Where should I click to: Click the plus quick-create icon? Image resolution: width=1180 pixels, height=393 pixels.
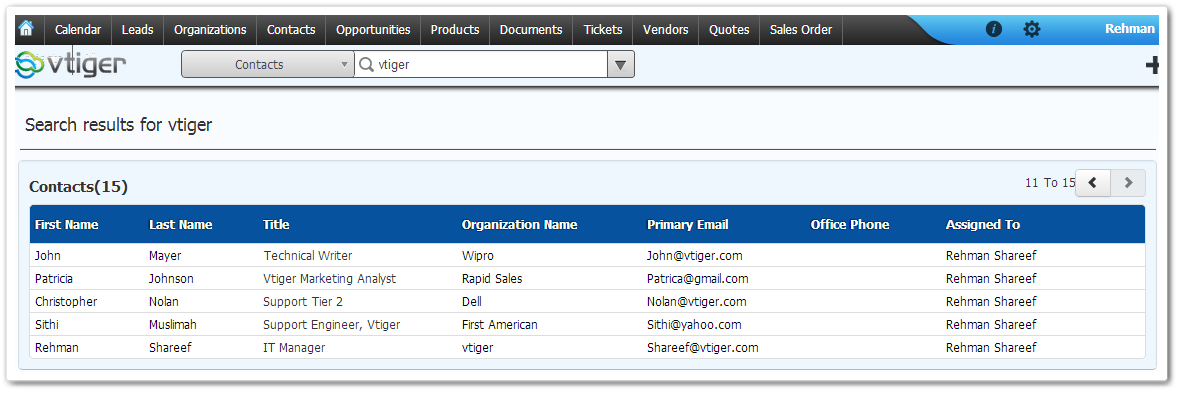[x=1152, y=66]
